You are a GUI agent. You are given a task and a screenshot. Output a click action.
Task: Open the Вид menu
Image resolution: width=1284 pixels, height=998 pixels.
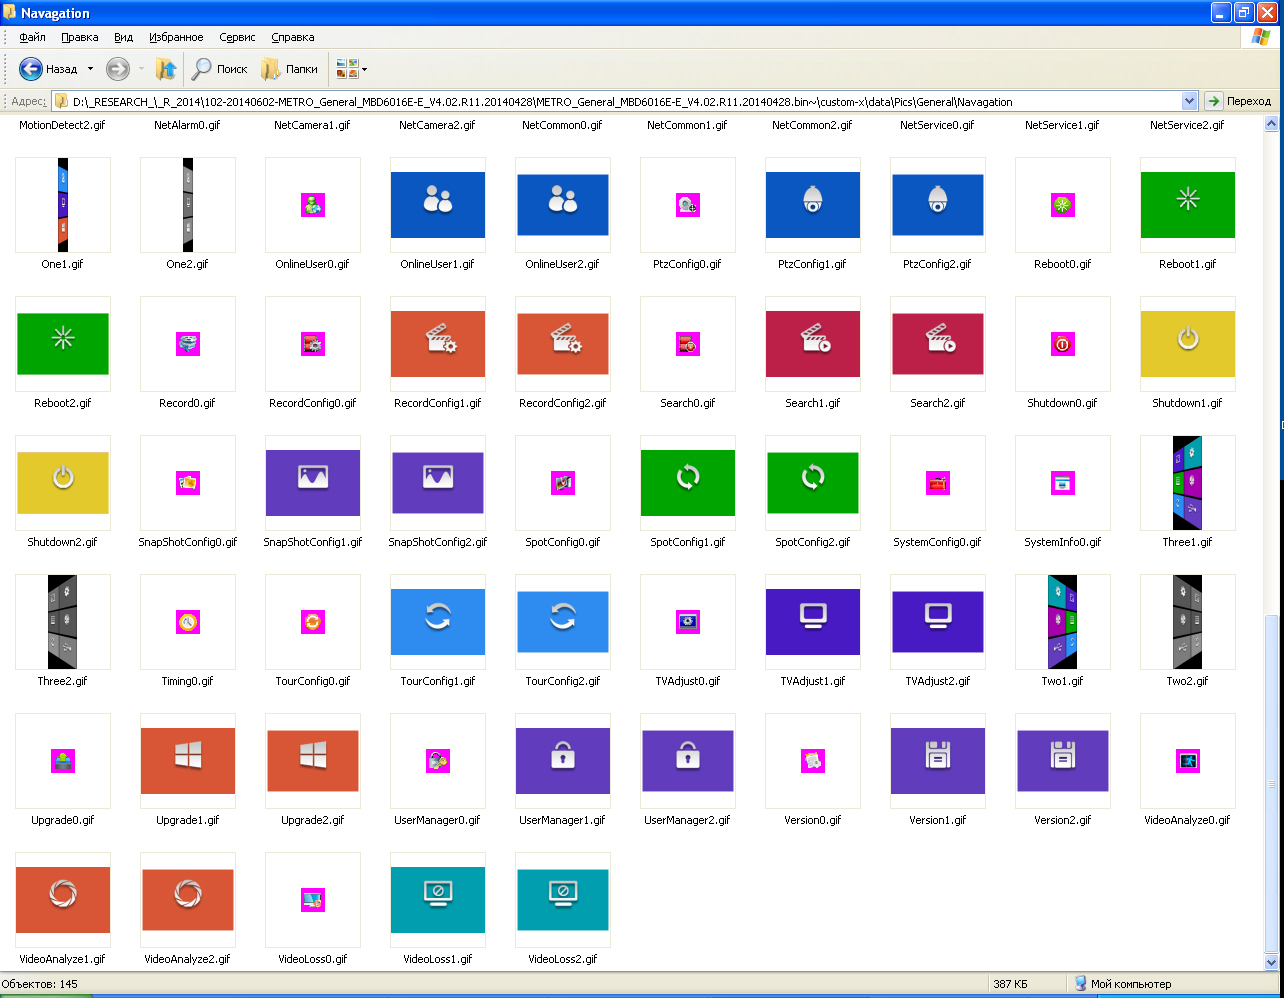pyautogui.click(x=123, y=37)
